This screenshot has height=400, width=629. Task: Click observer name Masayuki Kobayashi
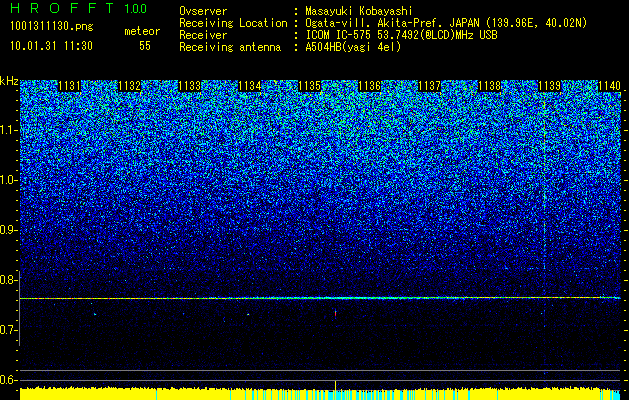pyautogui.click(x=359, y=11)
